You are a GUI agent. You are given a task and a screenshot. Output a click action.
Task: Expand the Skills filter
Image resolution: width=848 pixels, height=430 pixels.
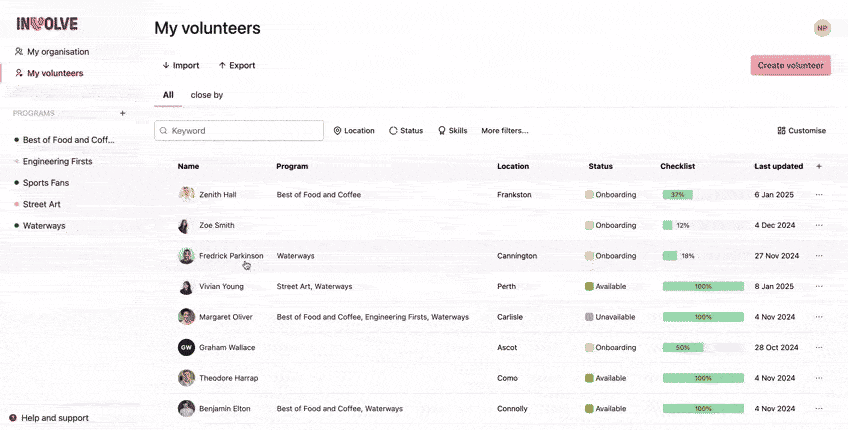tap(453, 131)
